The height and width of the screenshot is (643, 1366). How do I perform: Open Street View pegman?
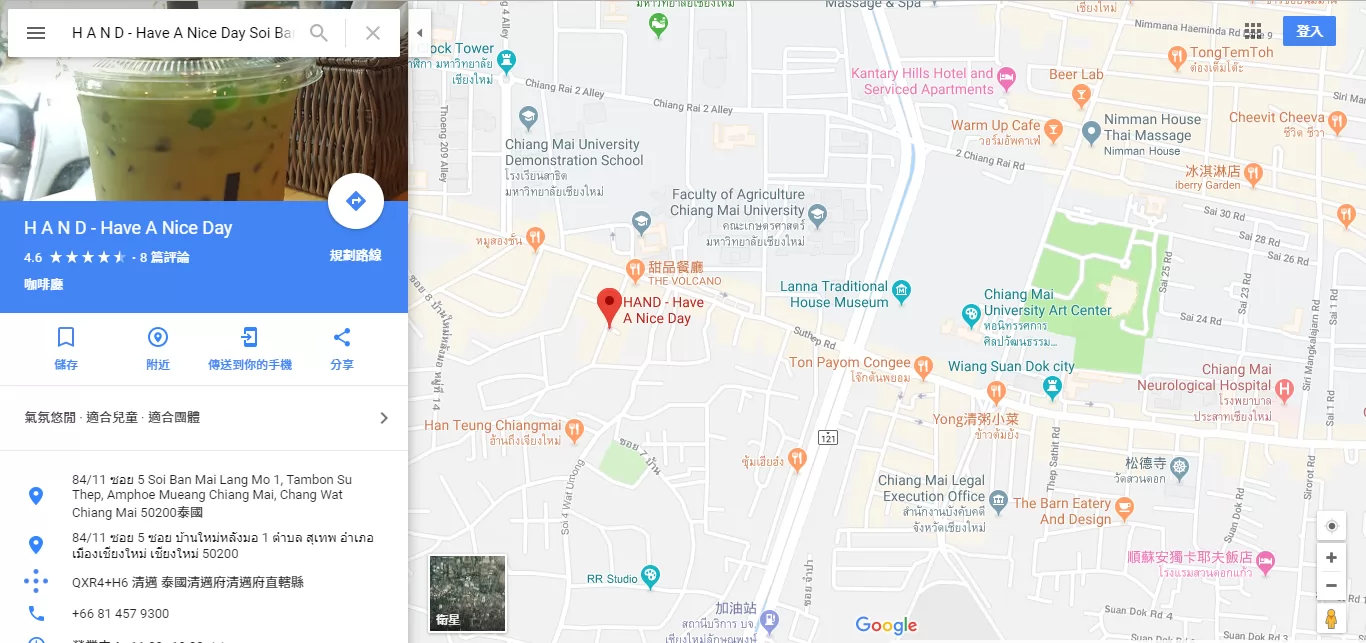[x=1331, y=619]
